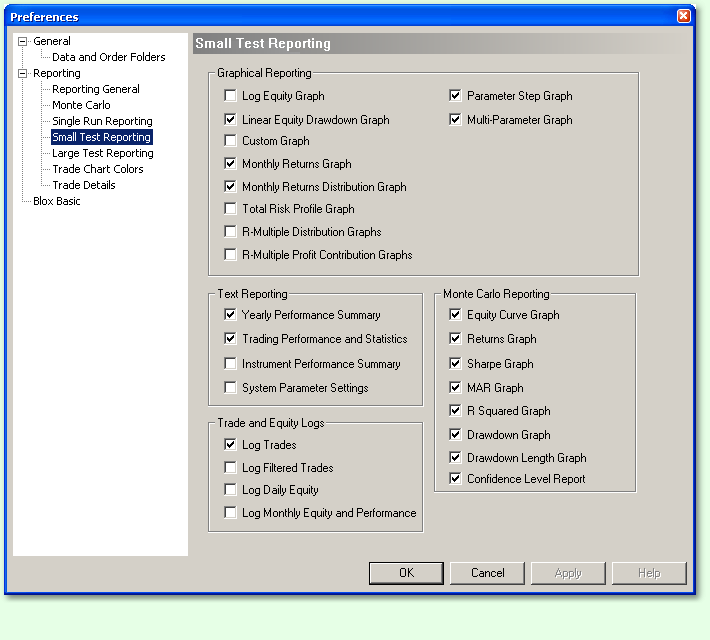Select the General tree label
Screen dimensions: 710x640
[52, 41]
